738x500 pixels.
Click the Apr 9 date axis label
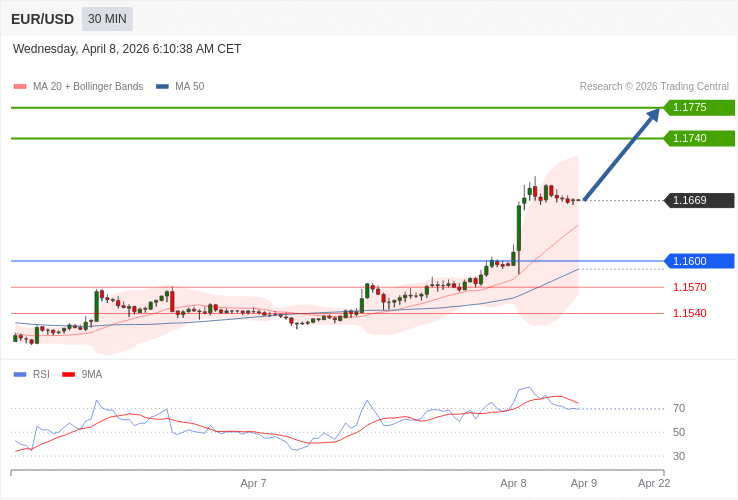[584, 484]
